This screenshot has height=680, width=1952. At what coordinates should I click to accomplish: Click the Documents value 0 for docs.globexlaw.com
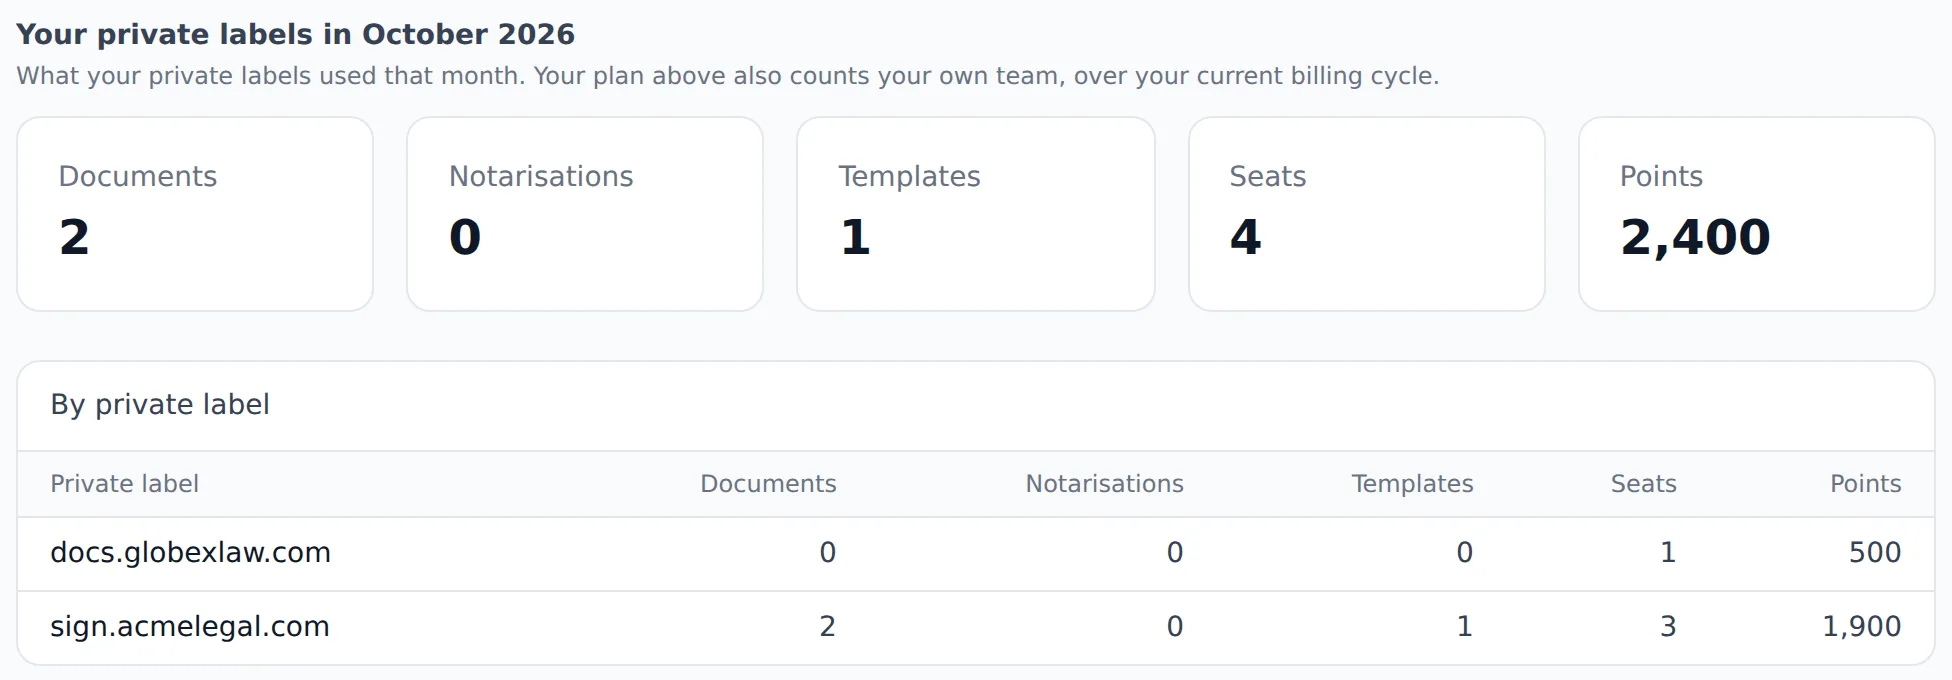coord(828,552)
